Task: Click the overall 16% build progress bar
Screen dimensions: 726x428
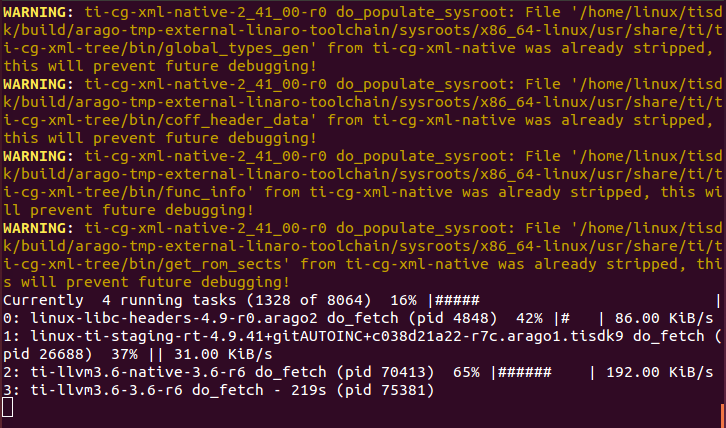Action: click(x=574, y=301)
